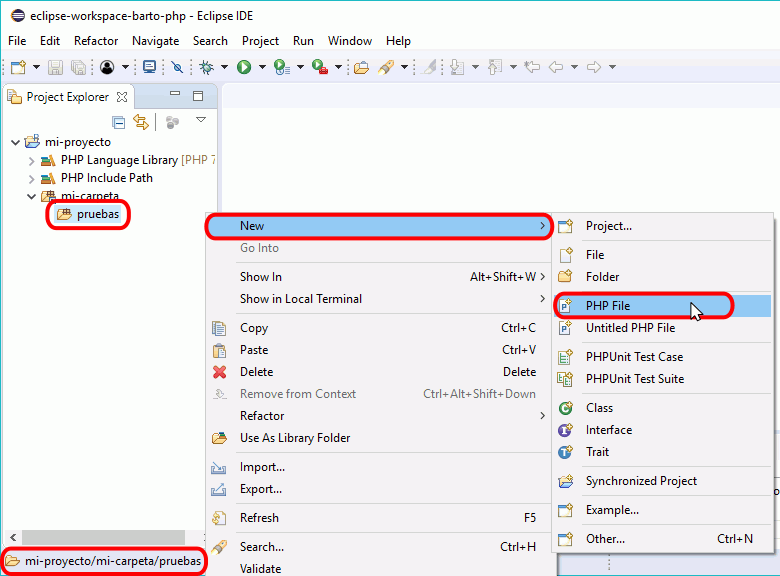Viewport: 780px width, 576px height.
Task: Choose Trait in New submenu
Action: [x=663, y=452]
